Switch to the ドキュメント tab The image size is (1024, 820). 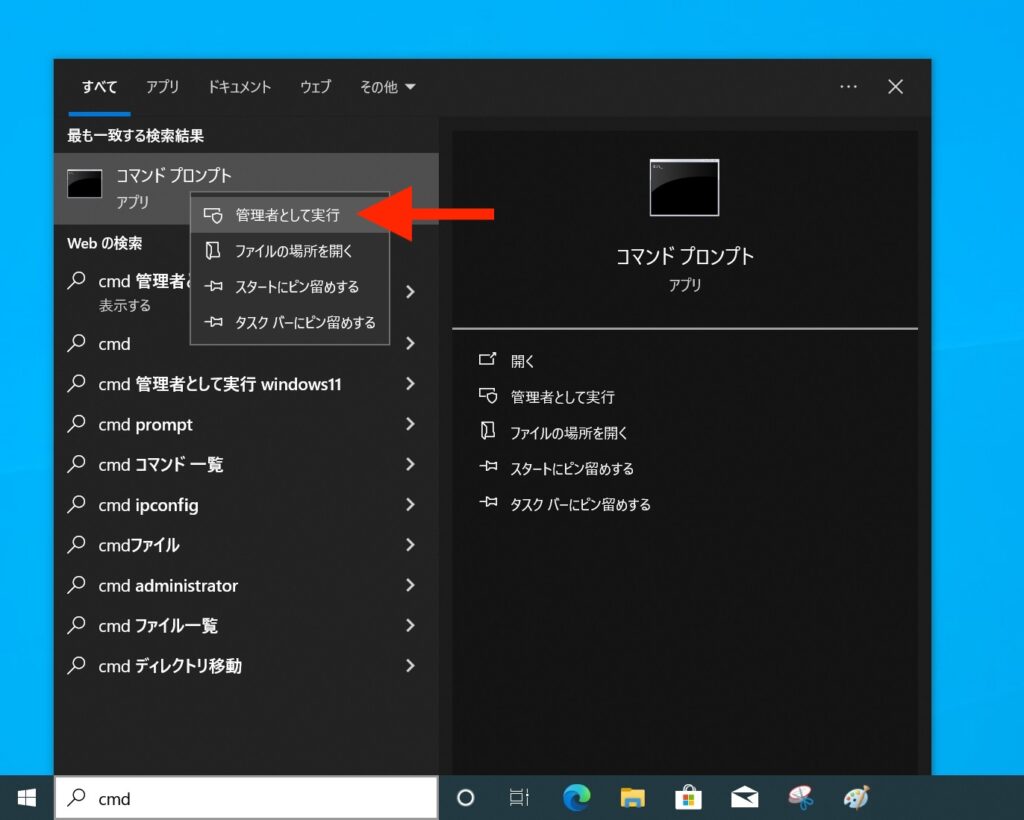point(239,87)
